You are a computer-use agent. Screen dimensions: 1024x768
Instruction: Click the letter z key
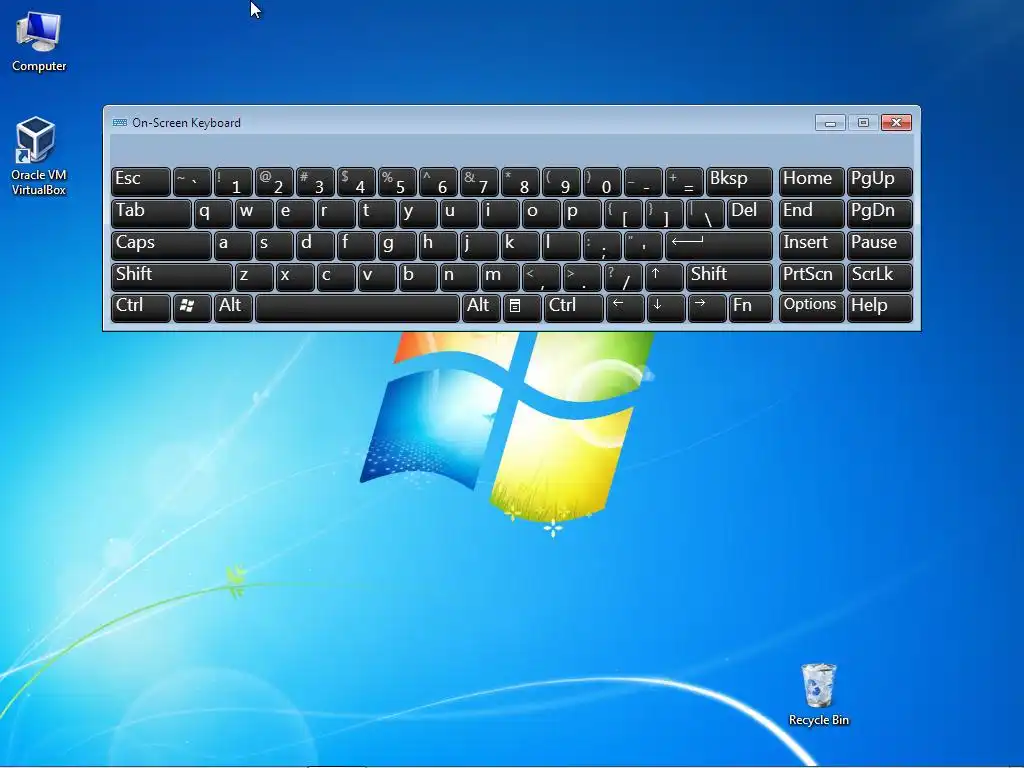tap(254, 276)
